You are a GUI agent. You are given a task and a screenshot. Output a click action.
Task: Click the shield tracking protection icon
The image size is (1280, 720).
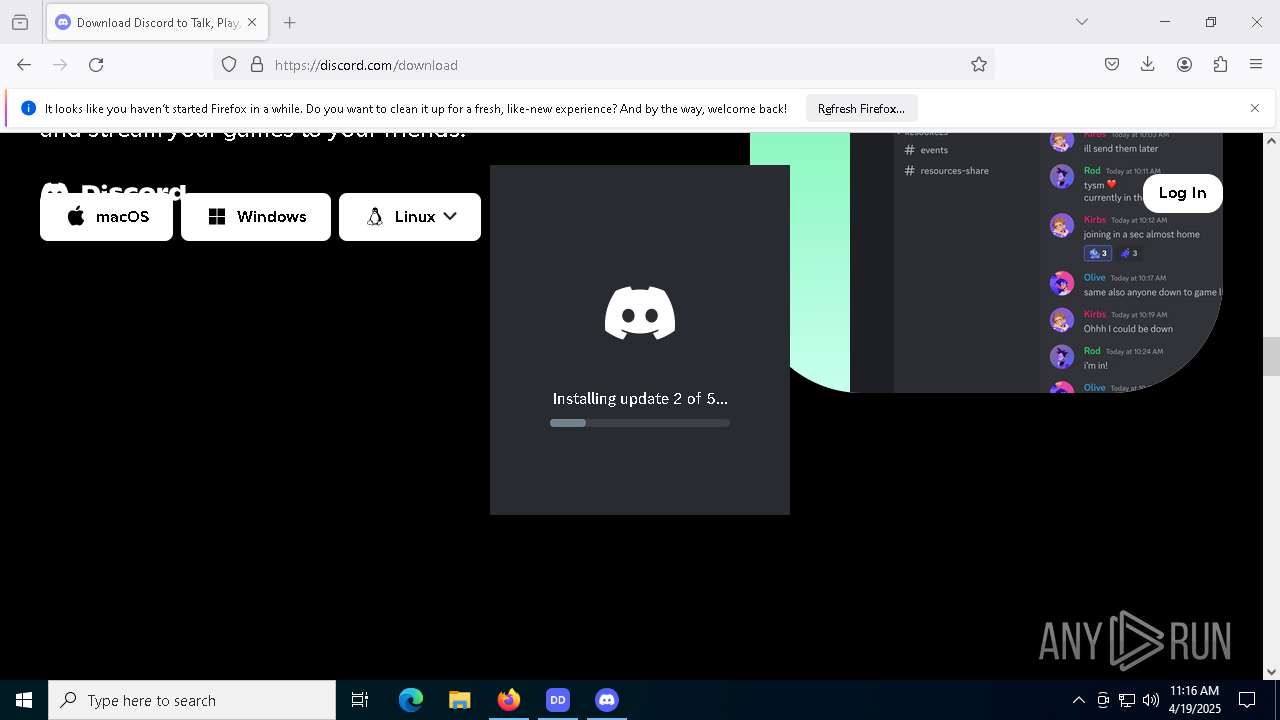pos(229,65)
